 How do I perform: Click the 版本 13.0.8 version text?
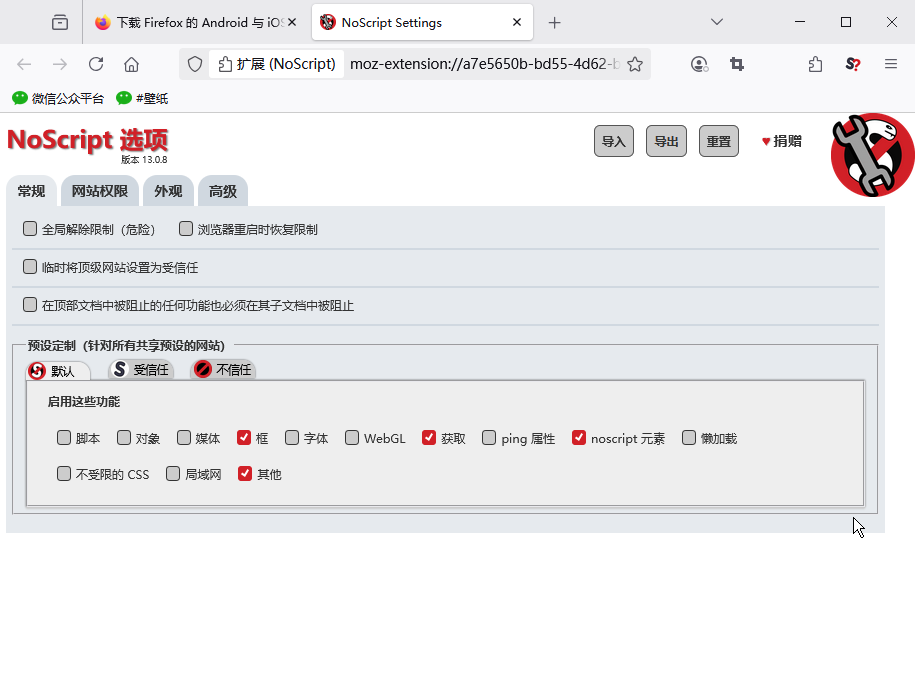pos(144,159)
